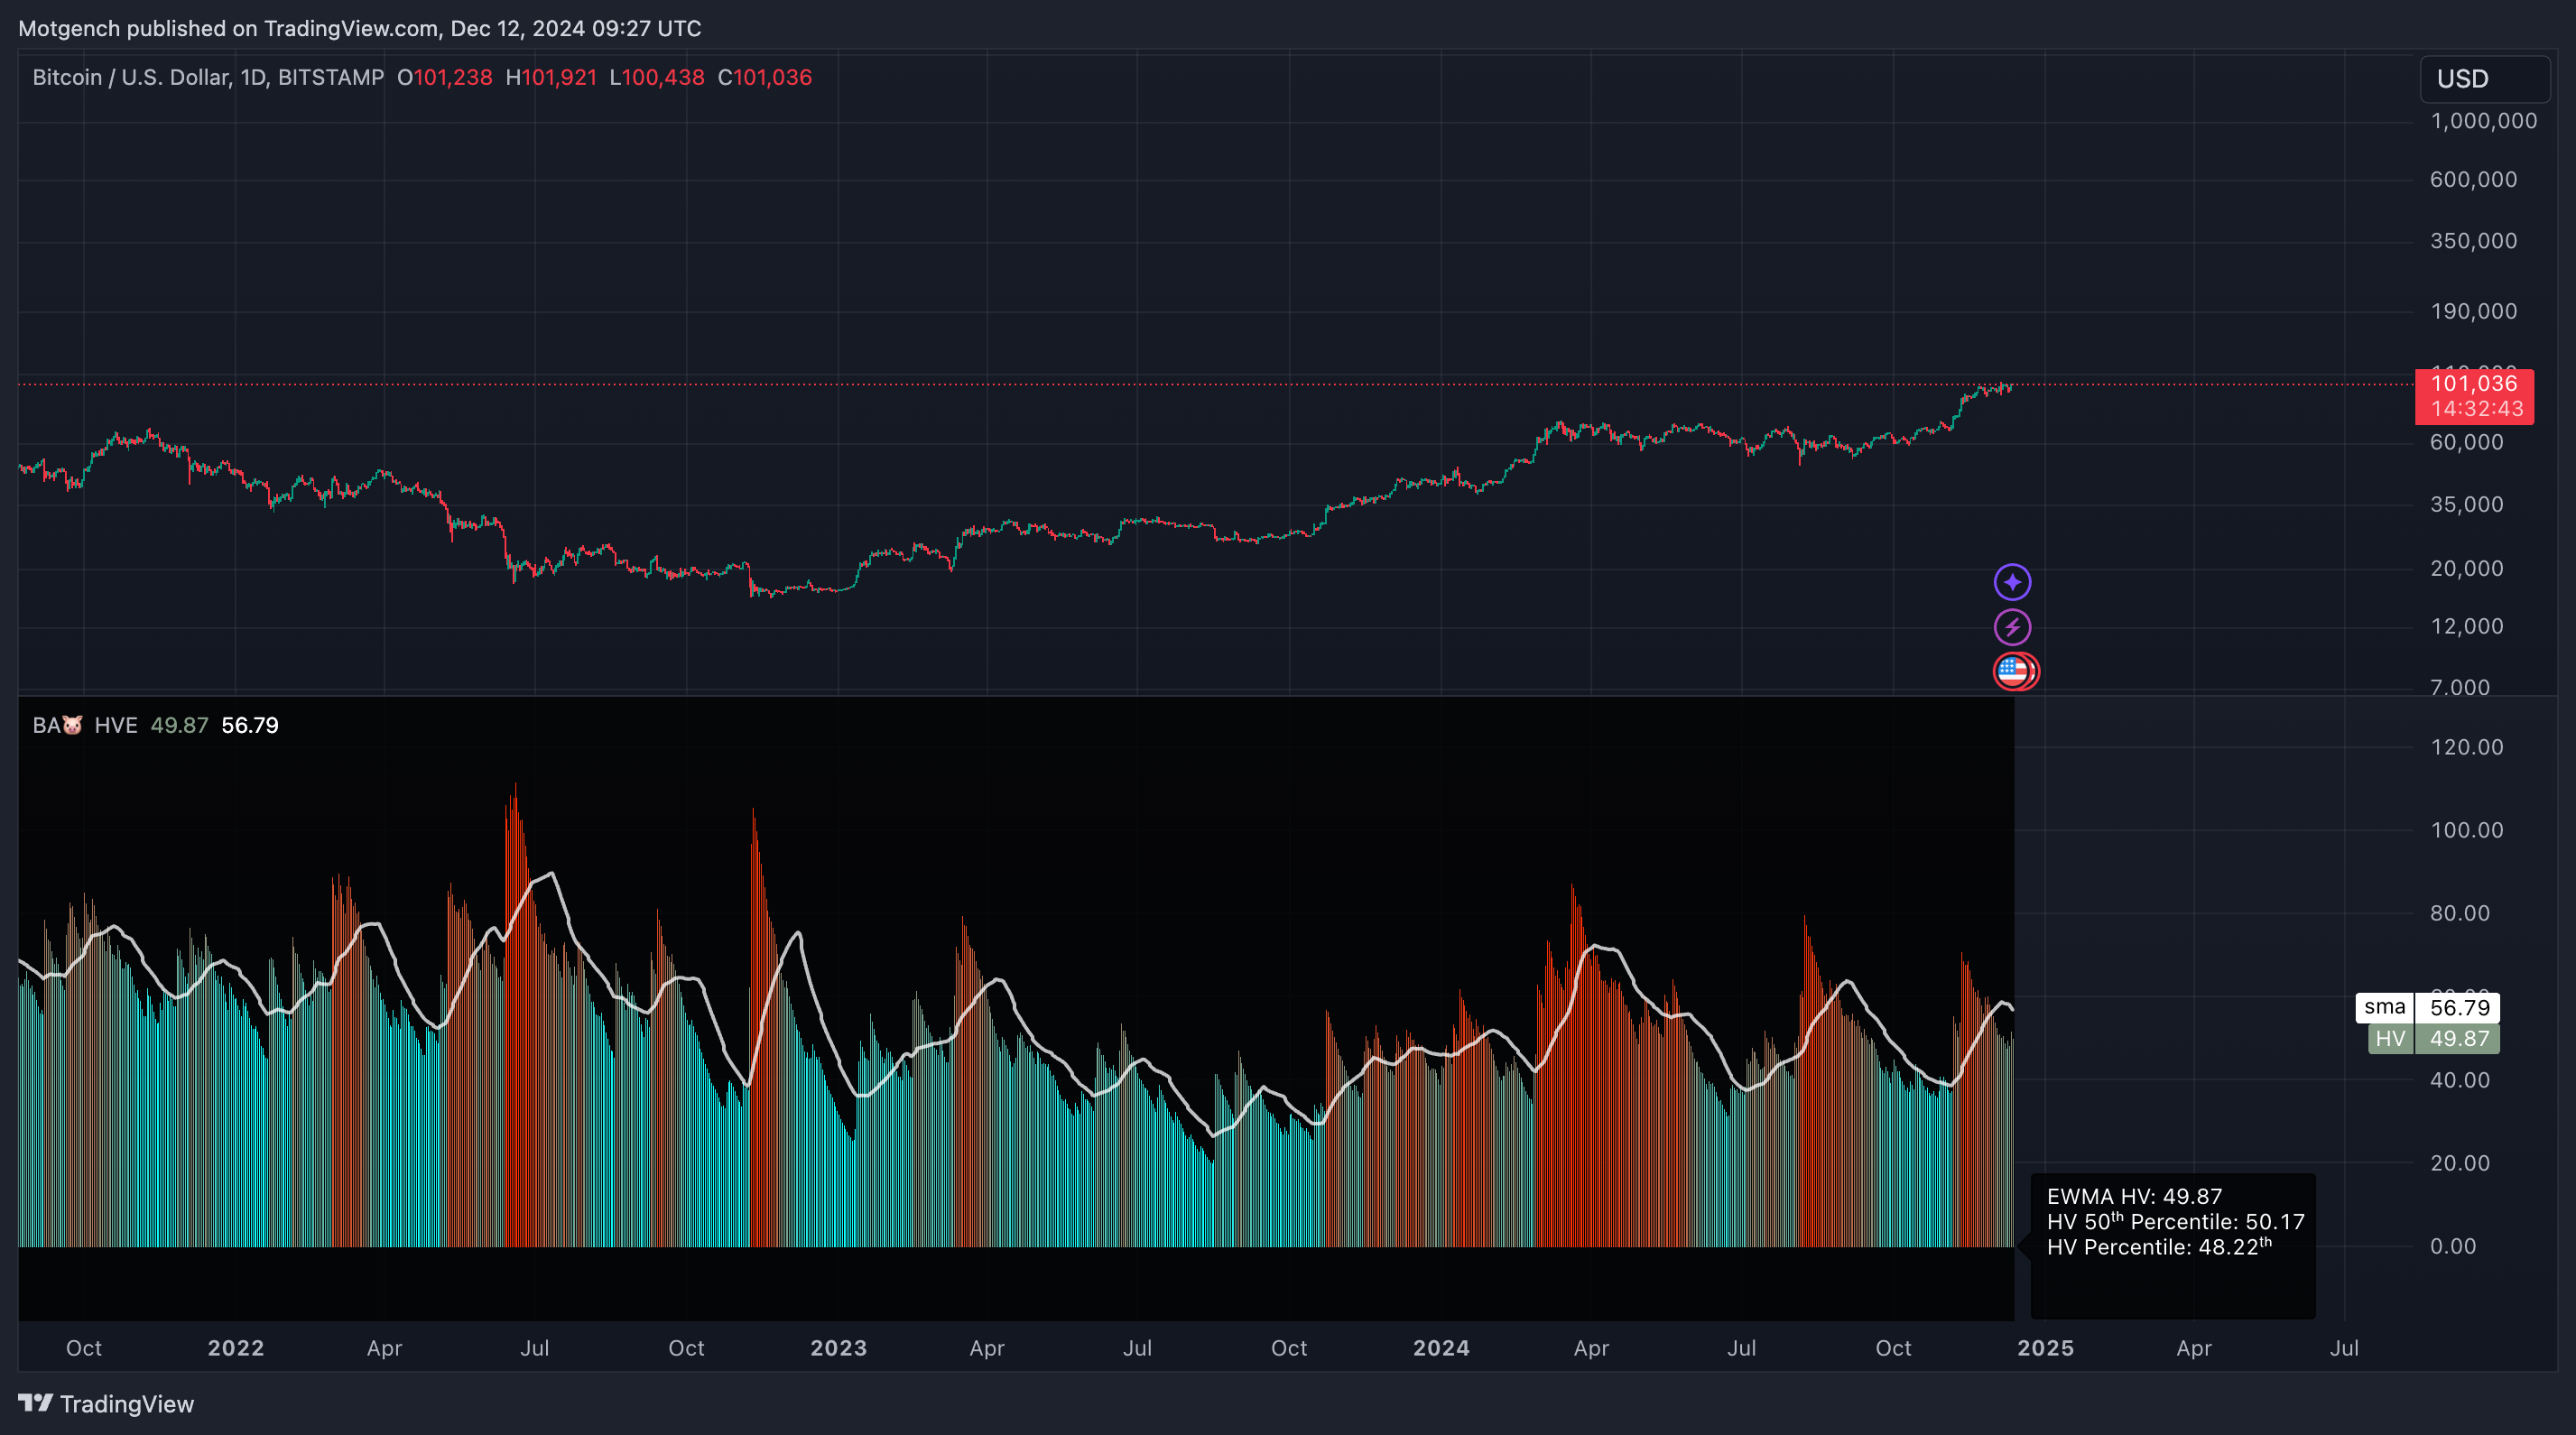
Task: Click the 60,000 price axis label
Action: [2466, 442]
